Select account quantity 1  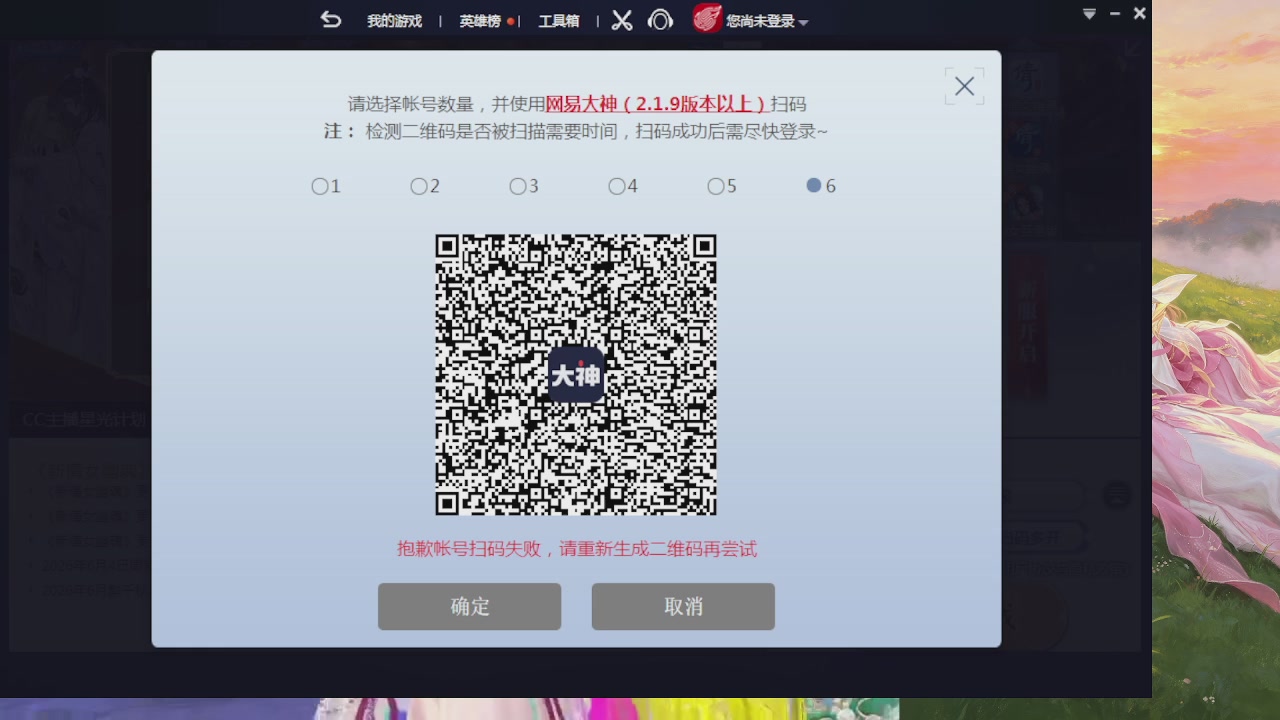[x=326, y=186]
